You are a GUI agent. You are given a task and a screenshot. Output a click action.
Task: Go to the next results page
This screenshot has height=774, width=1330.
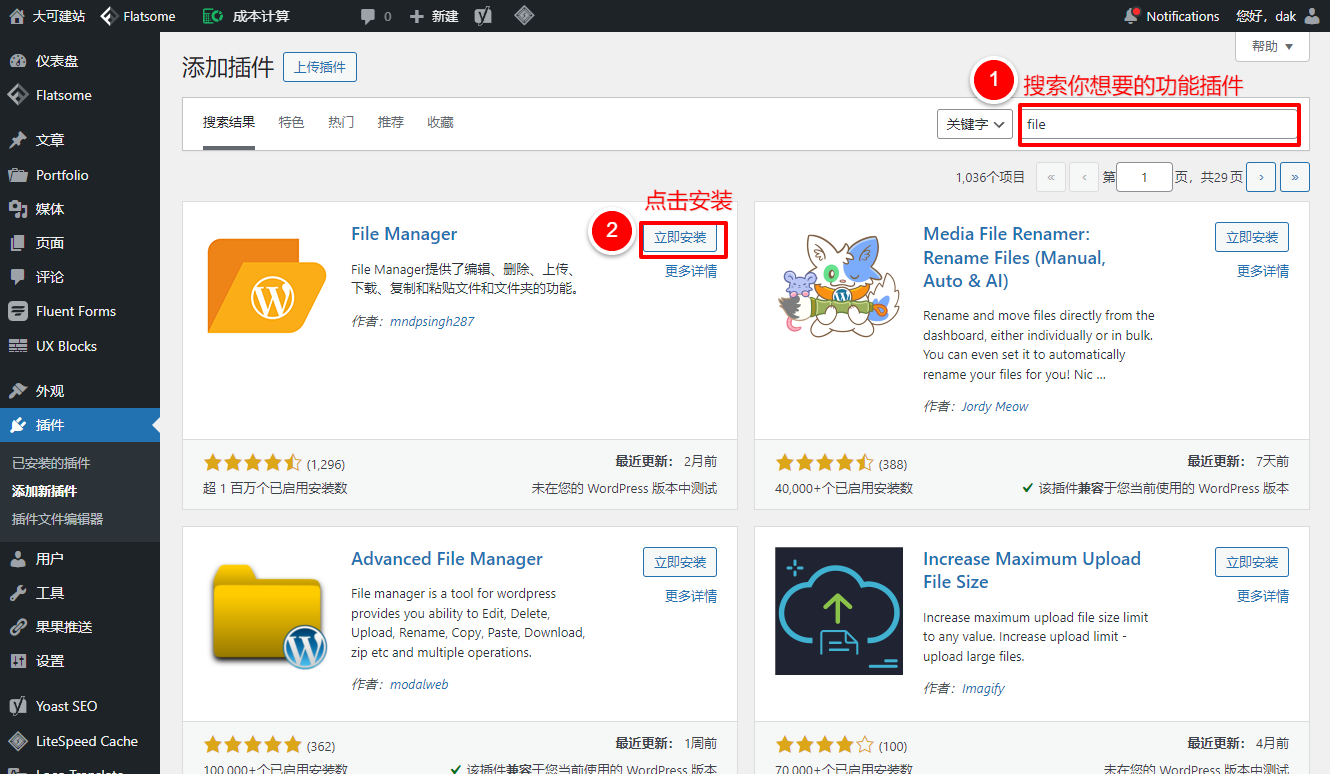pos(1260,178)
